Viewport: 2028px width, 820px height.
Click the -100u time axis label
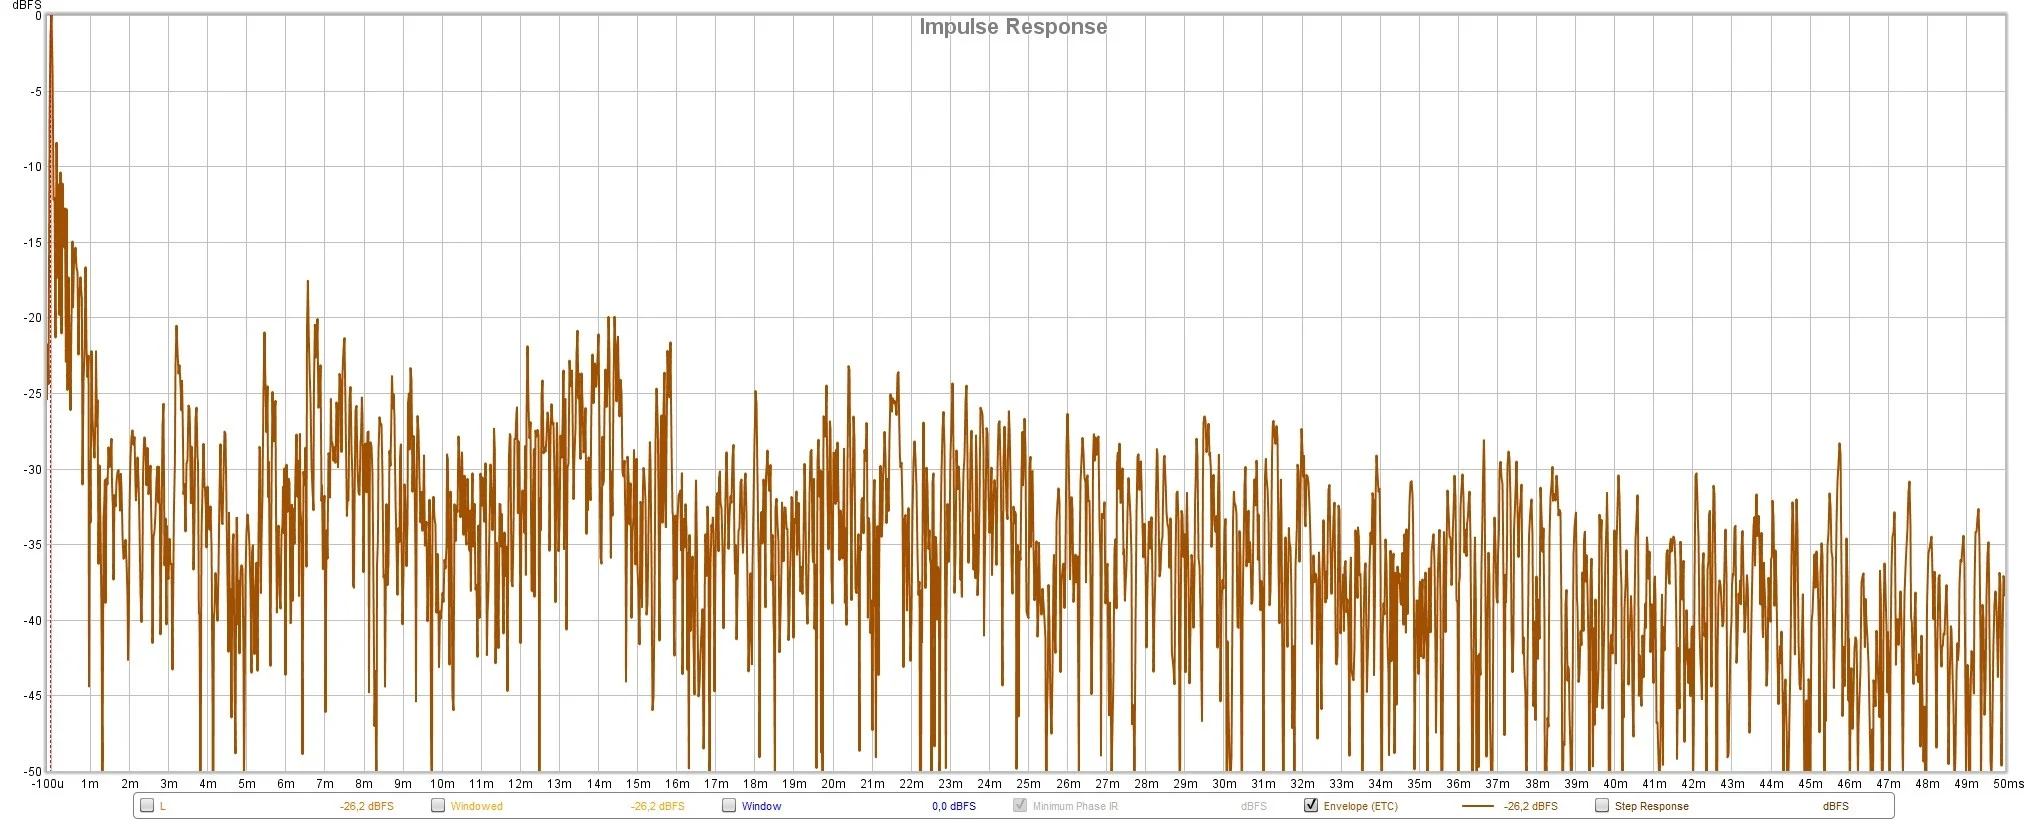pyautogui.click(x=47, y=784)
